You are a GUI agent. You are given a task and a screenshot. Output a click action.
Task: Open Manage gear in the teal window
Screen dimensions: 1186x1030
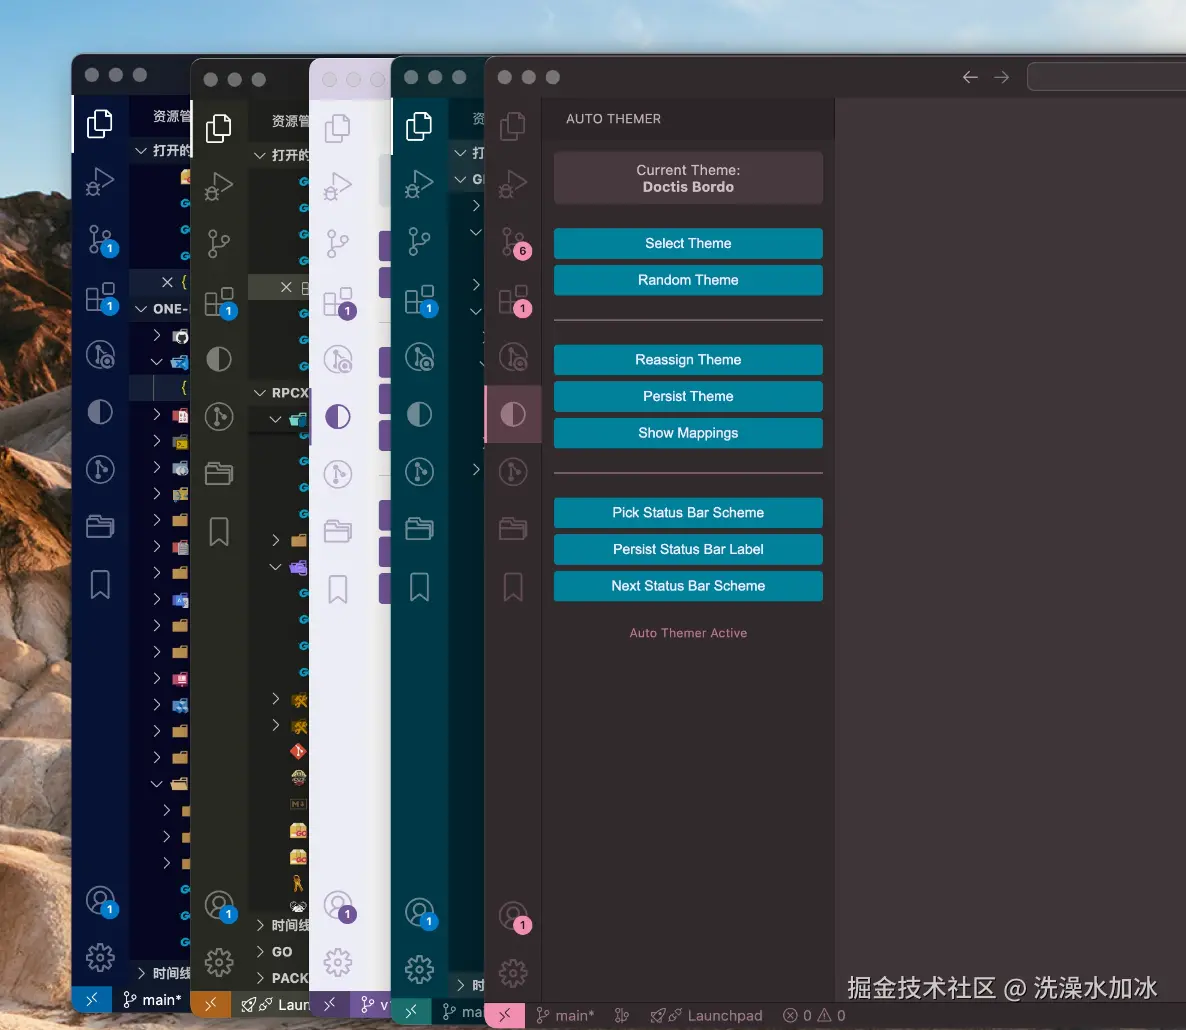[419, 969]
